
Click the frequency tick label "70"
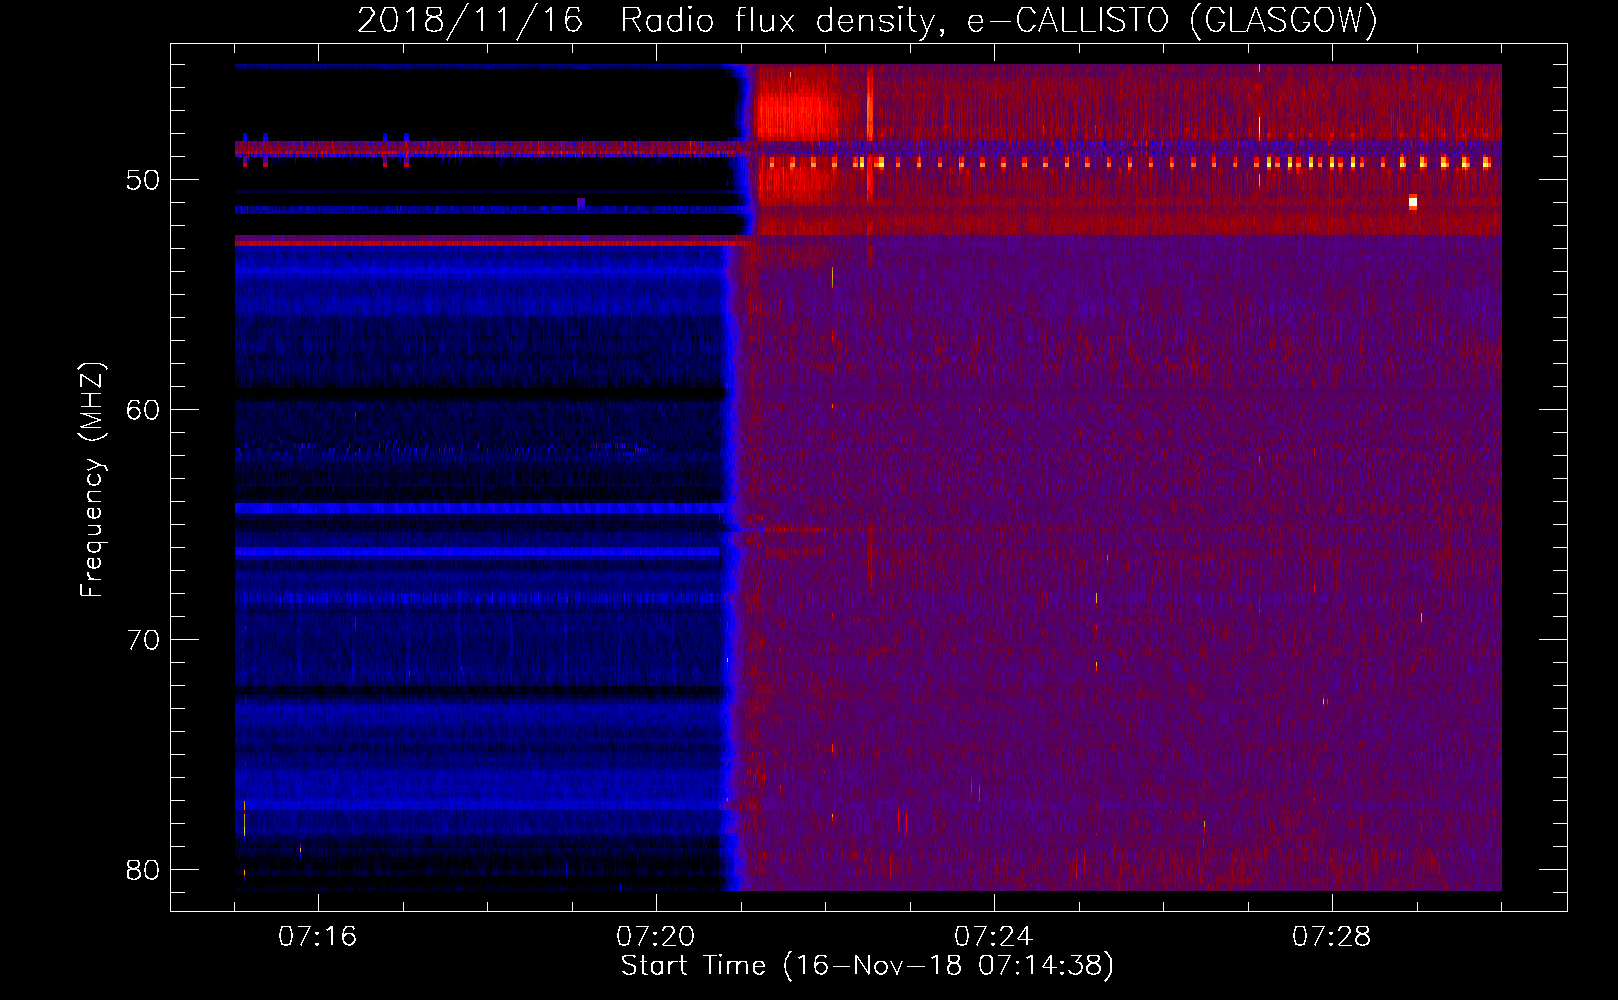coord(143,640)
